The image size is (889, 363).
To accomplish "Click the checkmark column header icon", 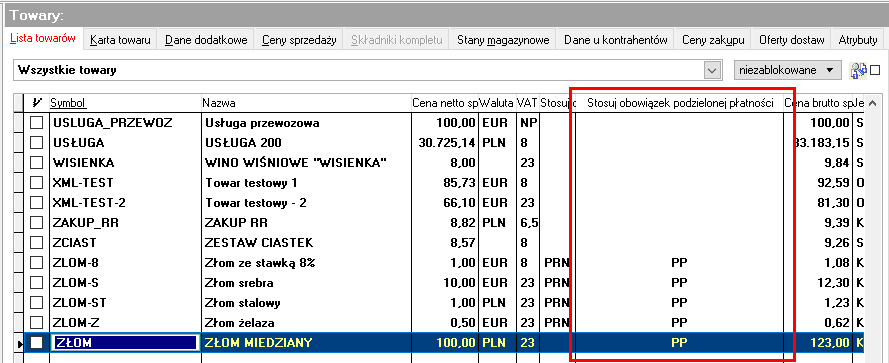I will 37,103.
